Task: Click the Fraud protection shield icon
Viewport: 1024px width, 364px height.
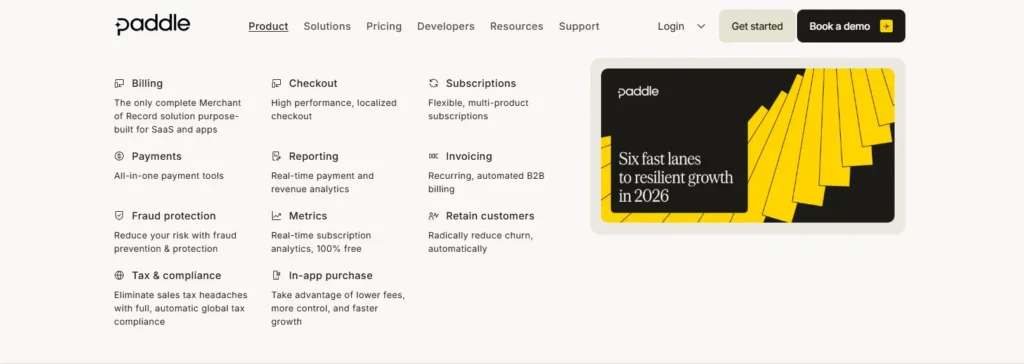Action: tap(119, 216)
